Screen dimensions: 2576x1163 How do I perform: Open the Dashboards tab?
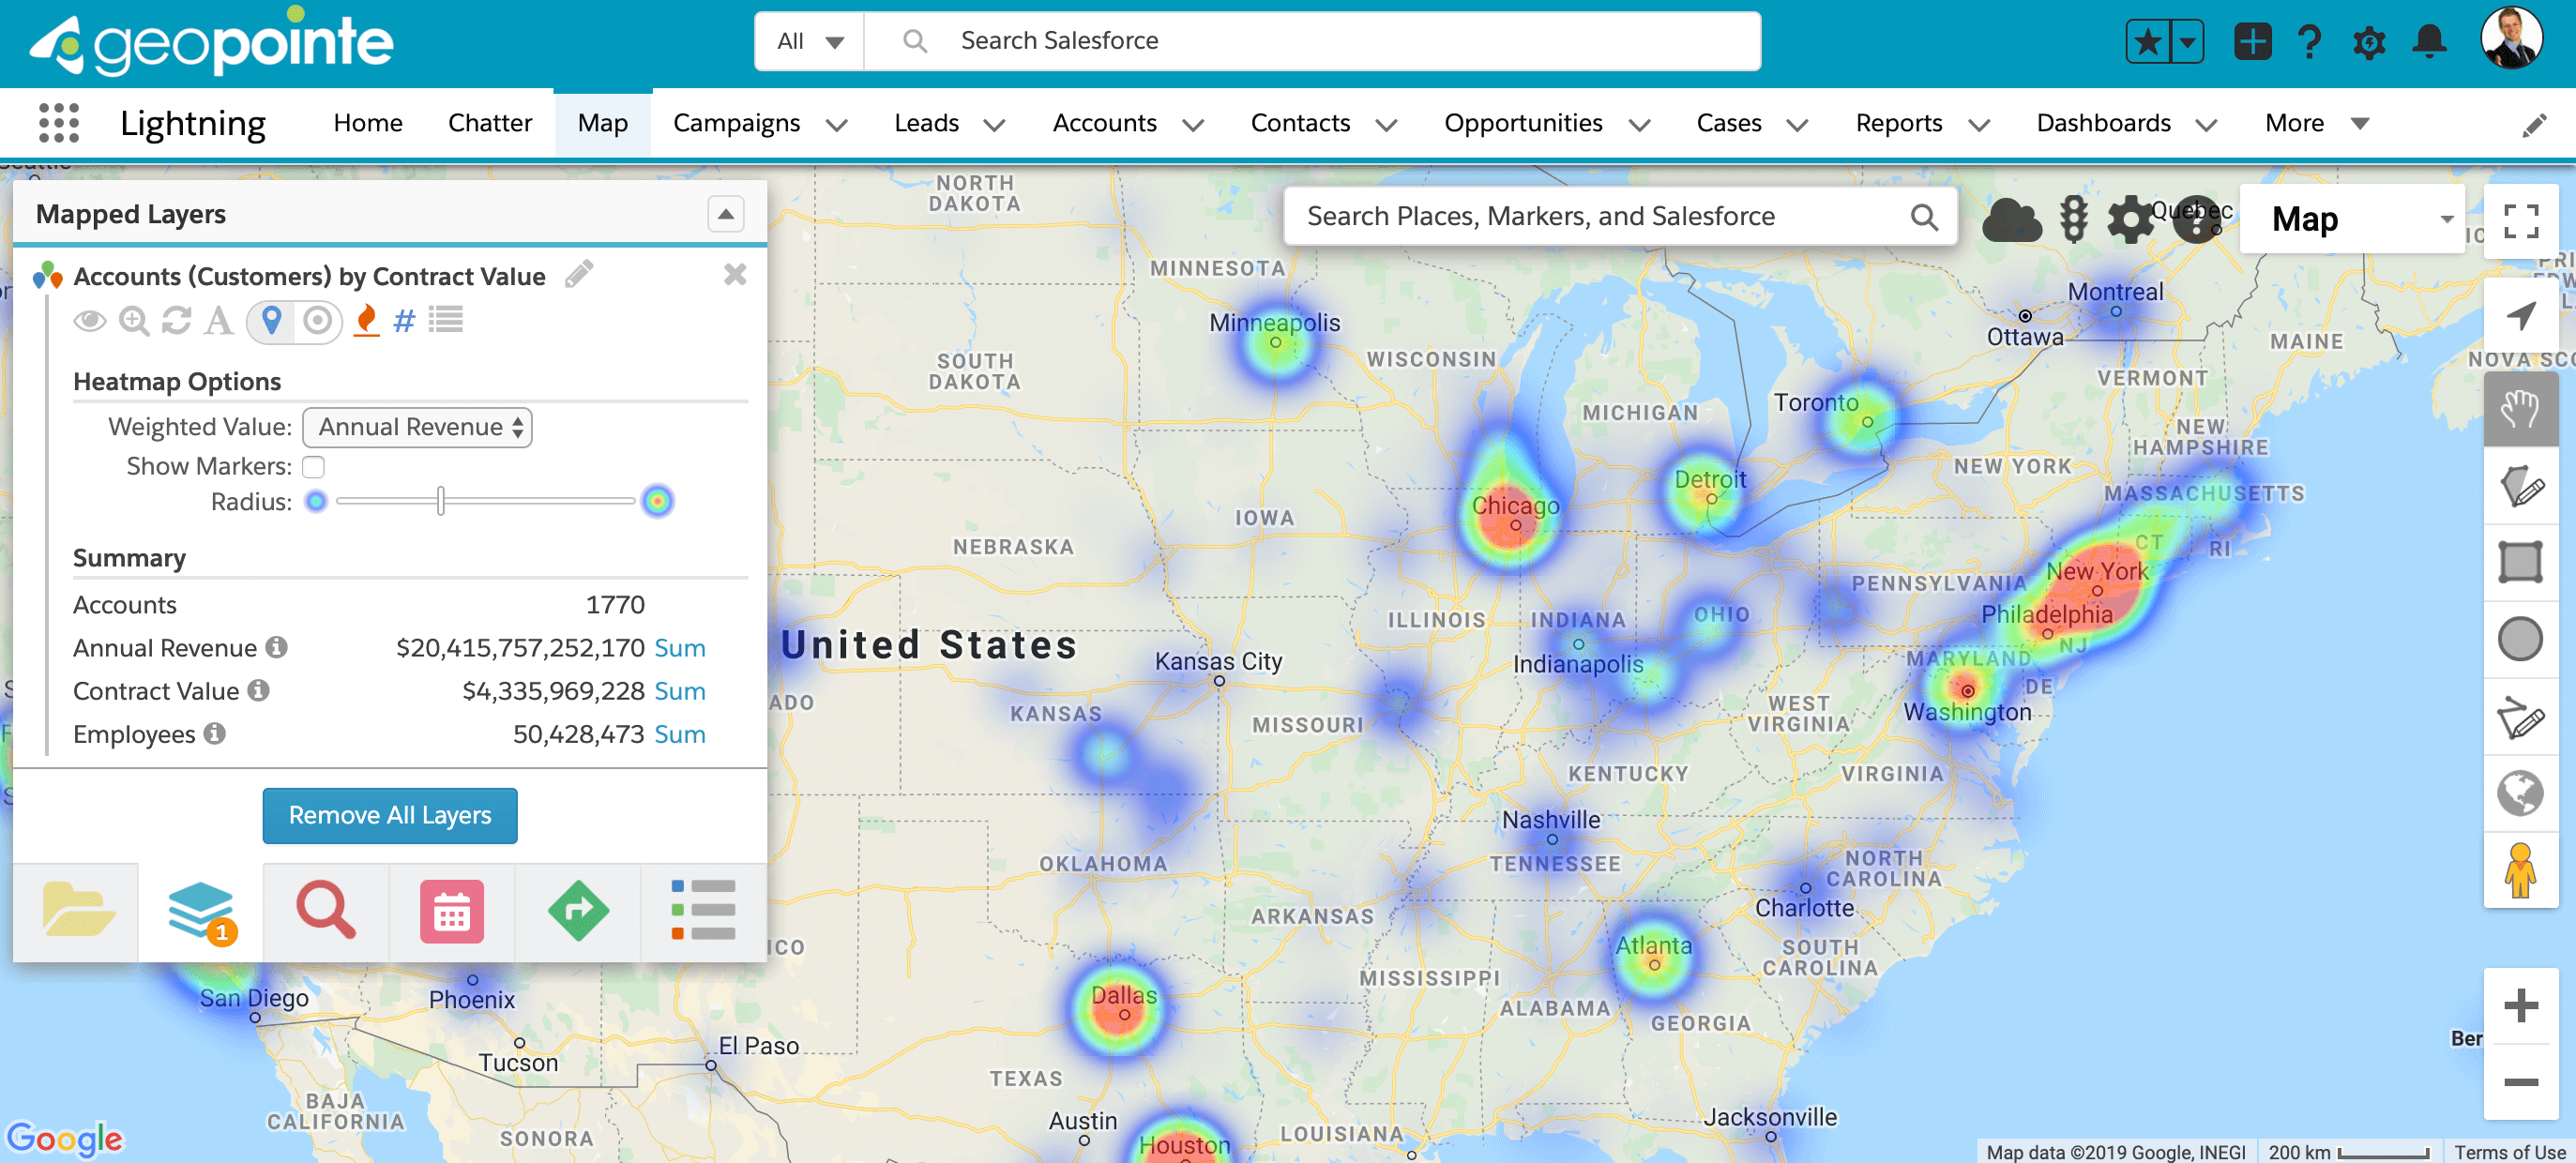point(2103,123)
